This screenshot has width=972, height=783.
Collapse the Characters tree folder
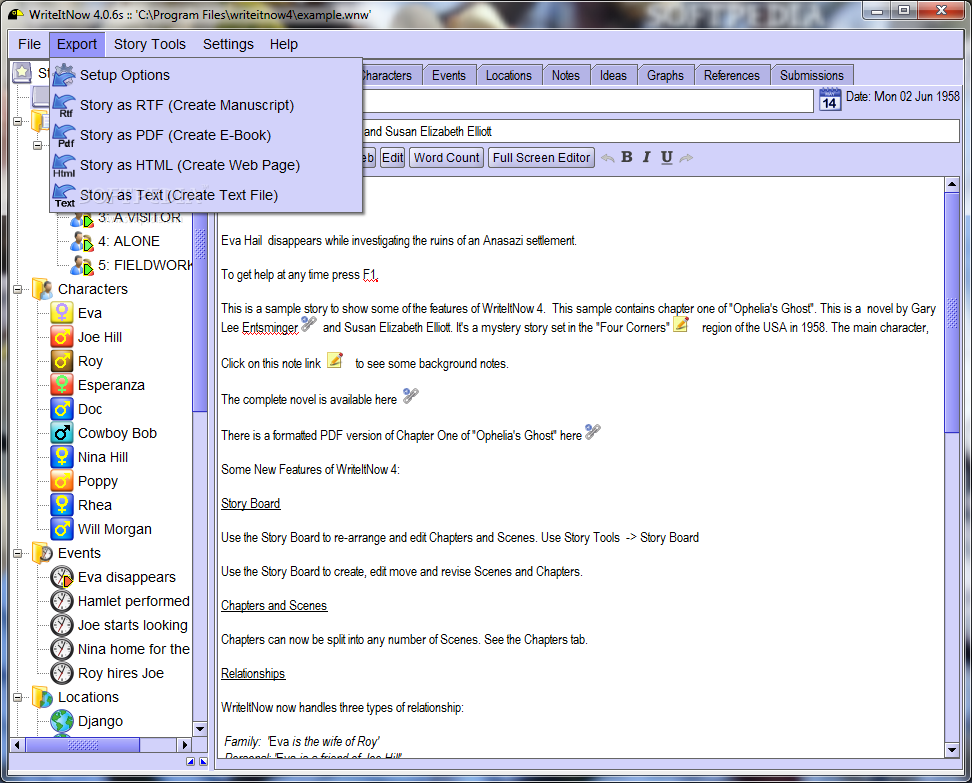[17, 289]
